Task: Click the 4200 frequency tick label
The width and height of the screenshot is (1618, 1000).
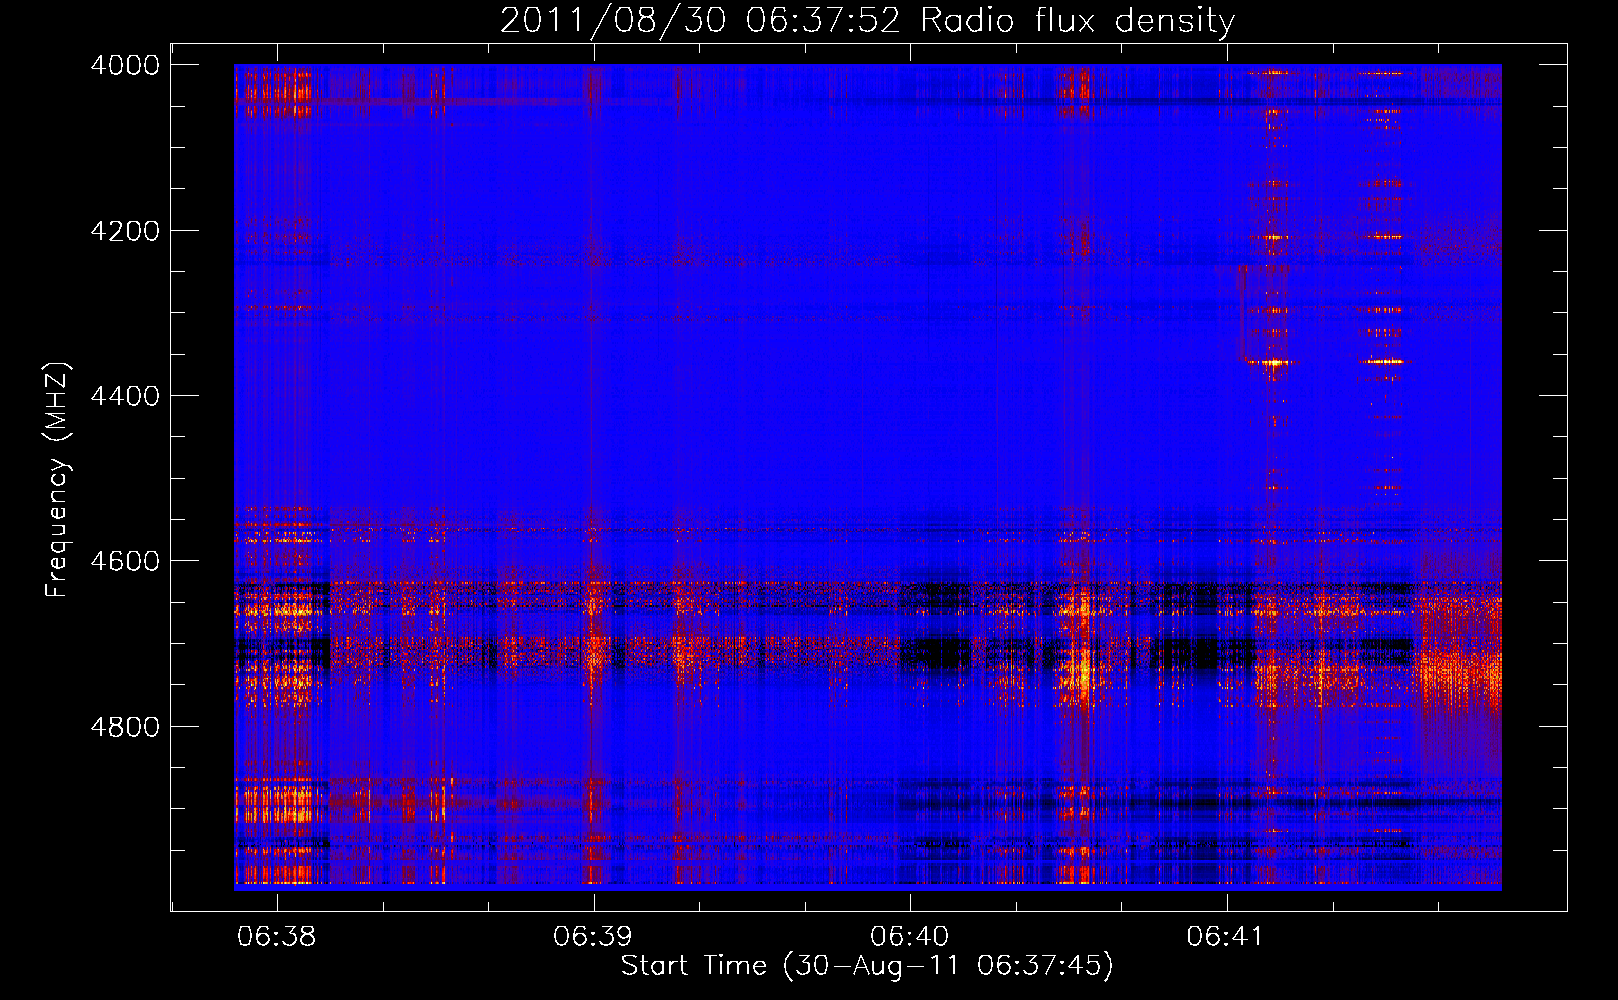Action: point(125,231)
